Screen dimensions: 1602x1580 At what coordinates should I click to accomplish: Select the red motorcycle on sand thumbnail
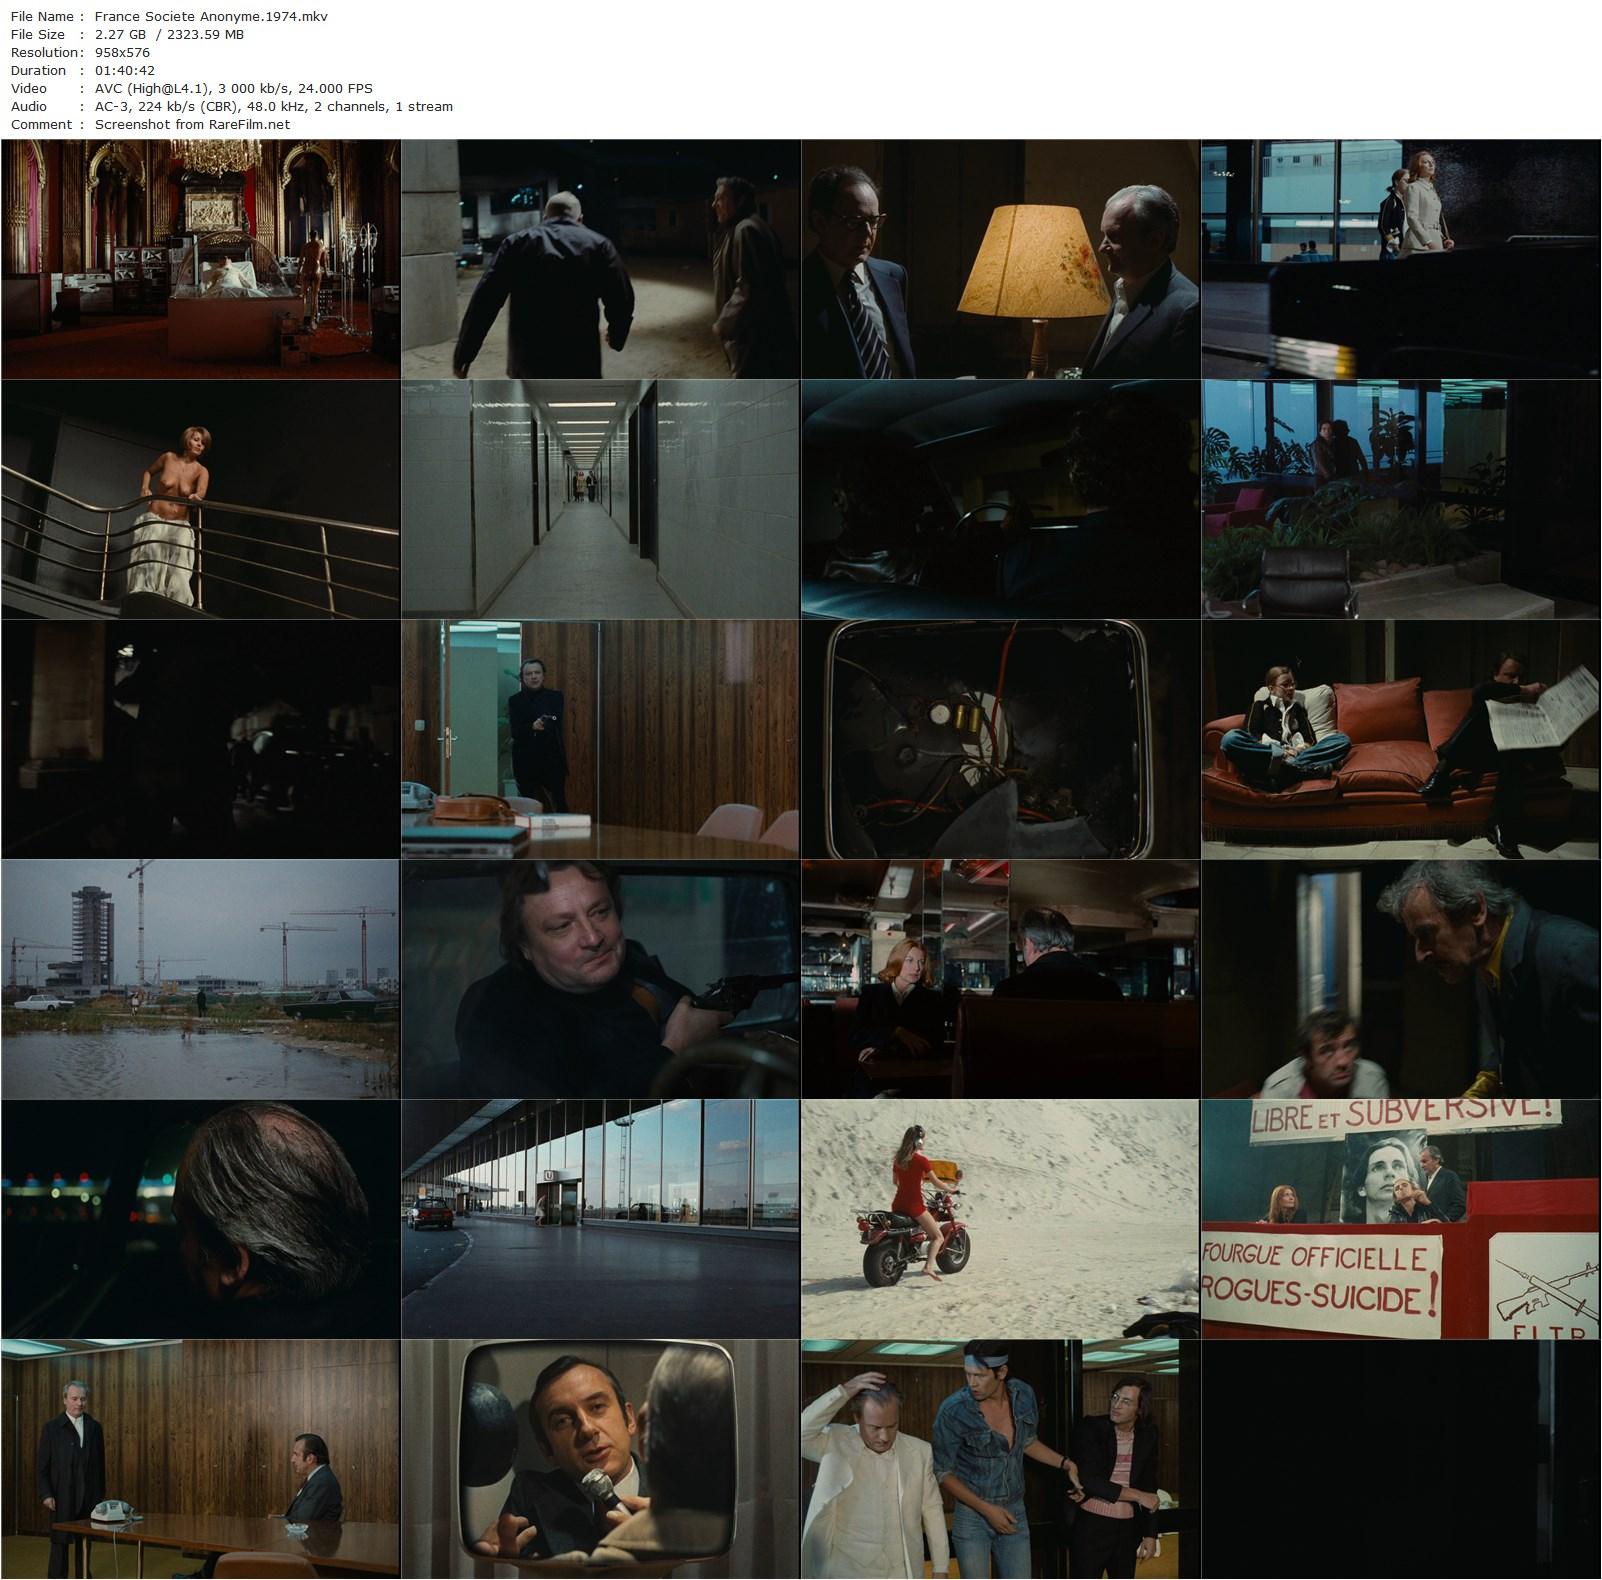click(1000, 1219)
